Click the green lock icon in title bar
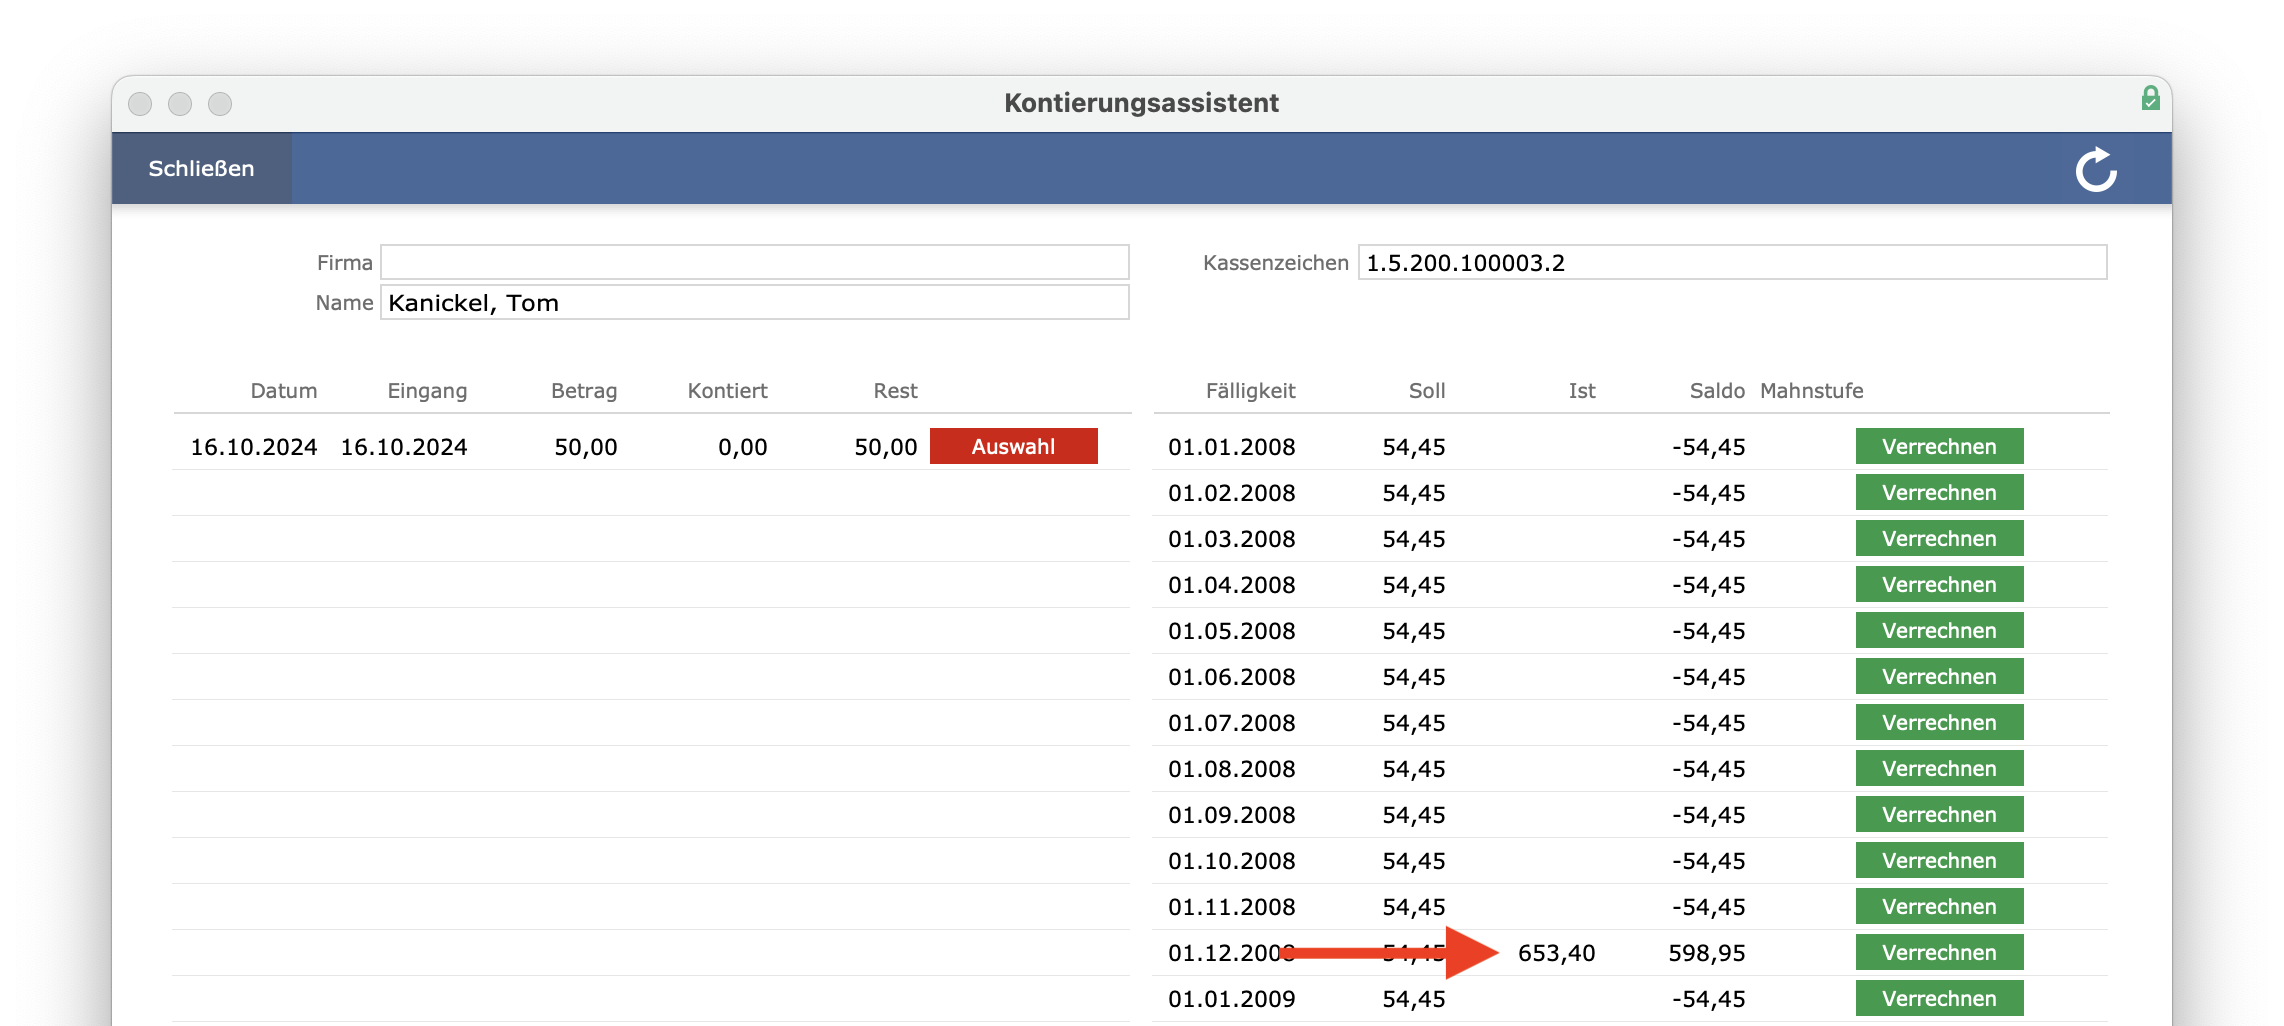Viewport: 2284px width, 1026px height. tap(2150, 98)
